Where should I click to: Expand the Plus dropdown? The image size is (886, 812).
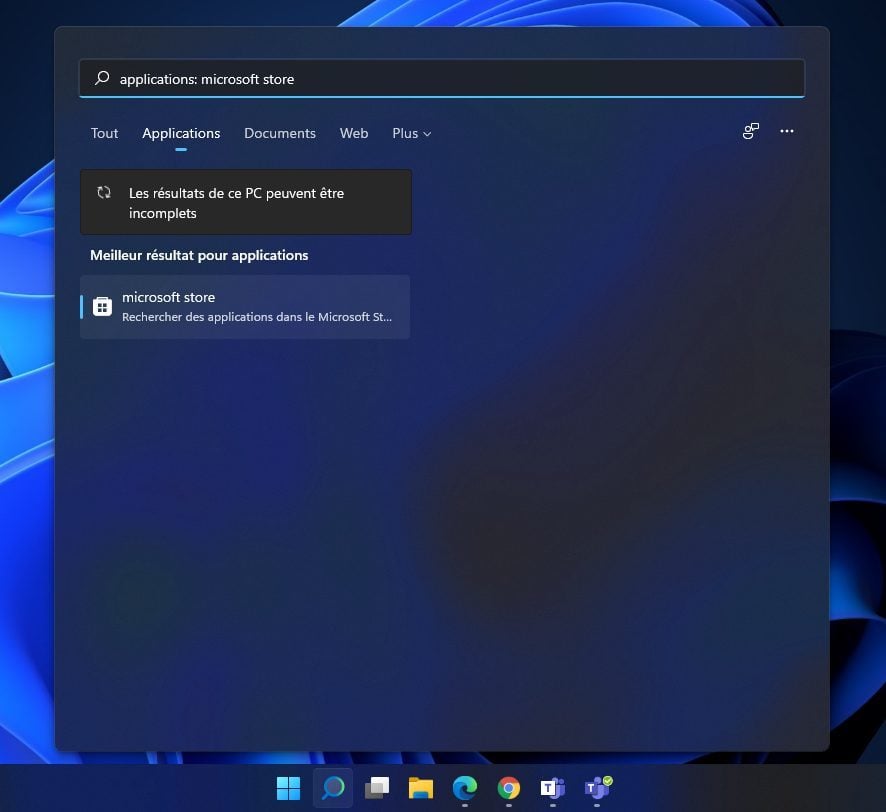[411, 133]
